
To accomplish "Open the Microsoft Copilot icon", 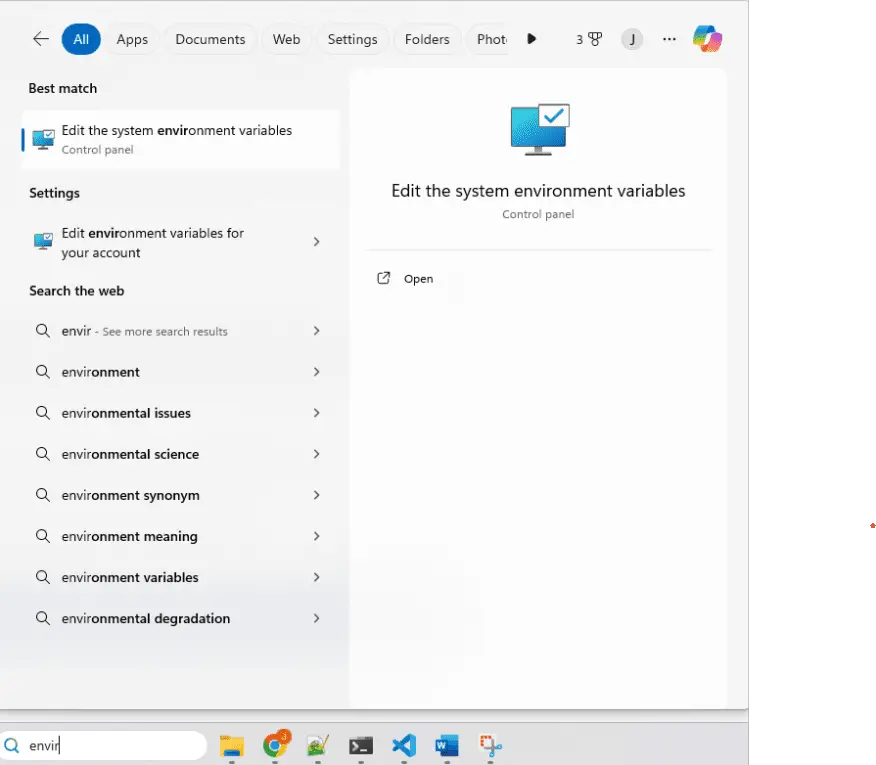I will [x=707, y=39].
